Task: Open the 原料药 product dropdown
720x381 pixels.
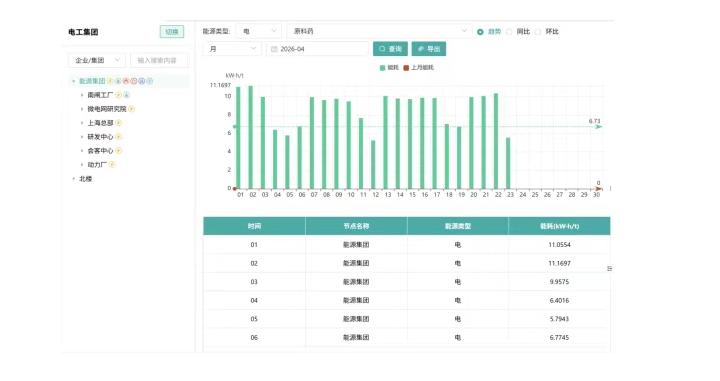Action: pyautogui.click(x=379, y=31)
